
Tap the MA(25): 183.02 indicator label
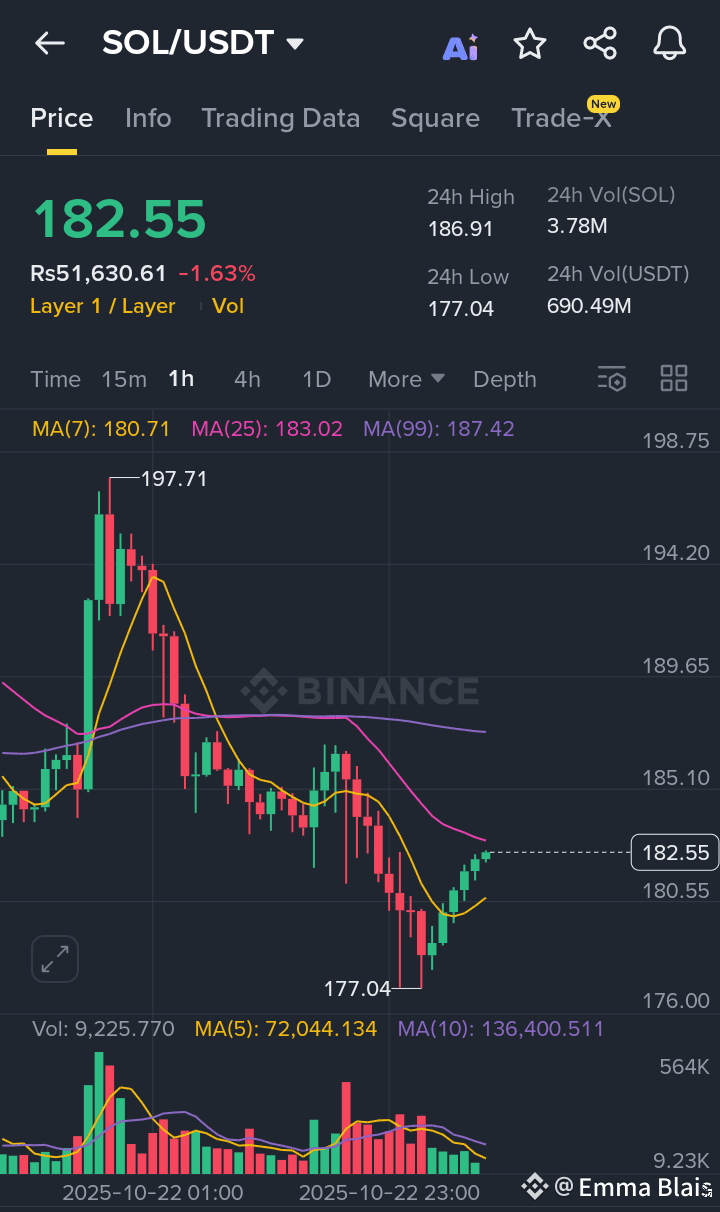(x=267, y=429)
